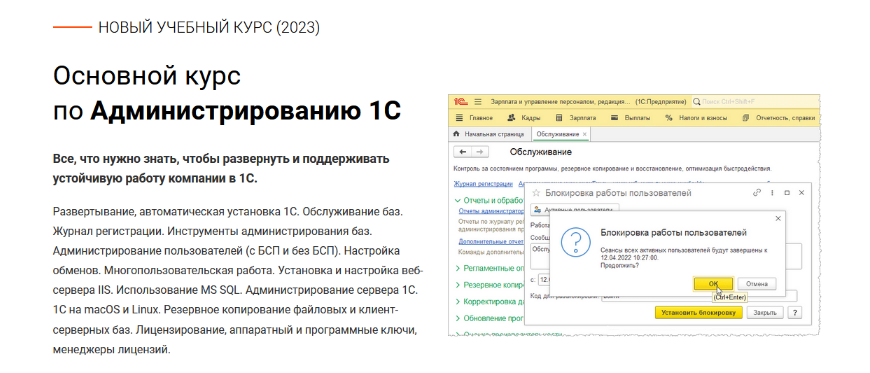870x373 pixels.
Task: Expand the Регламентные операции group
Action: coord(489,268)
